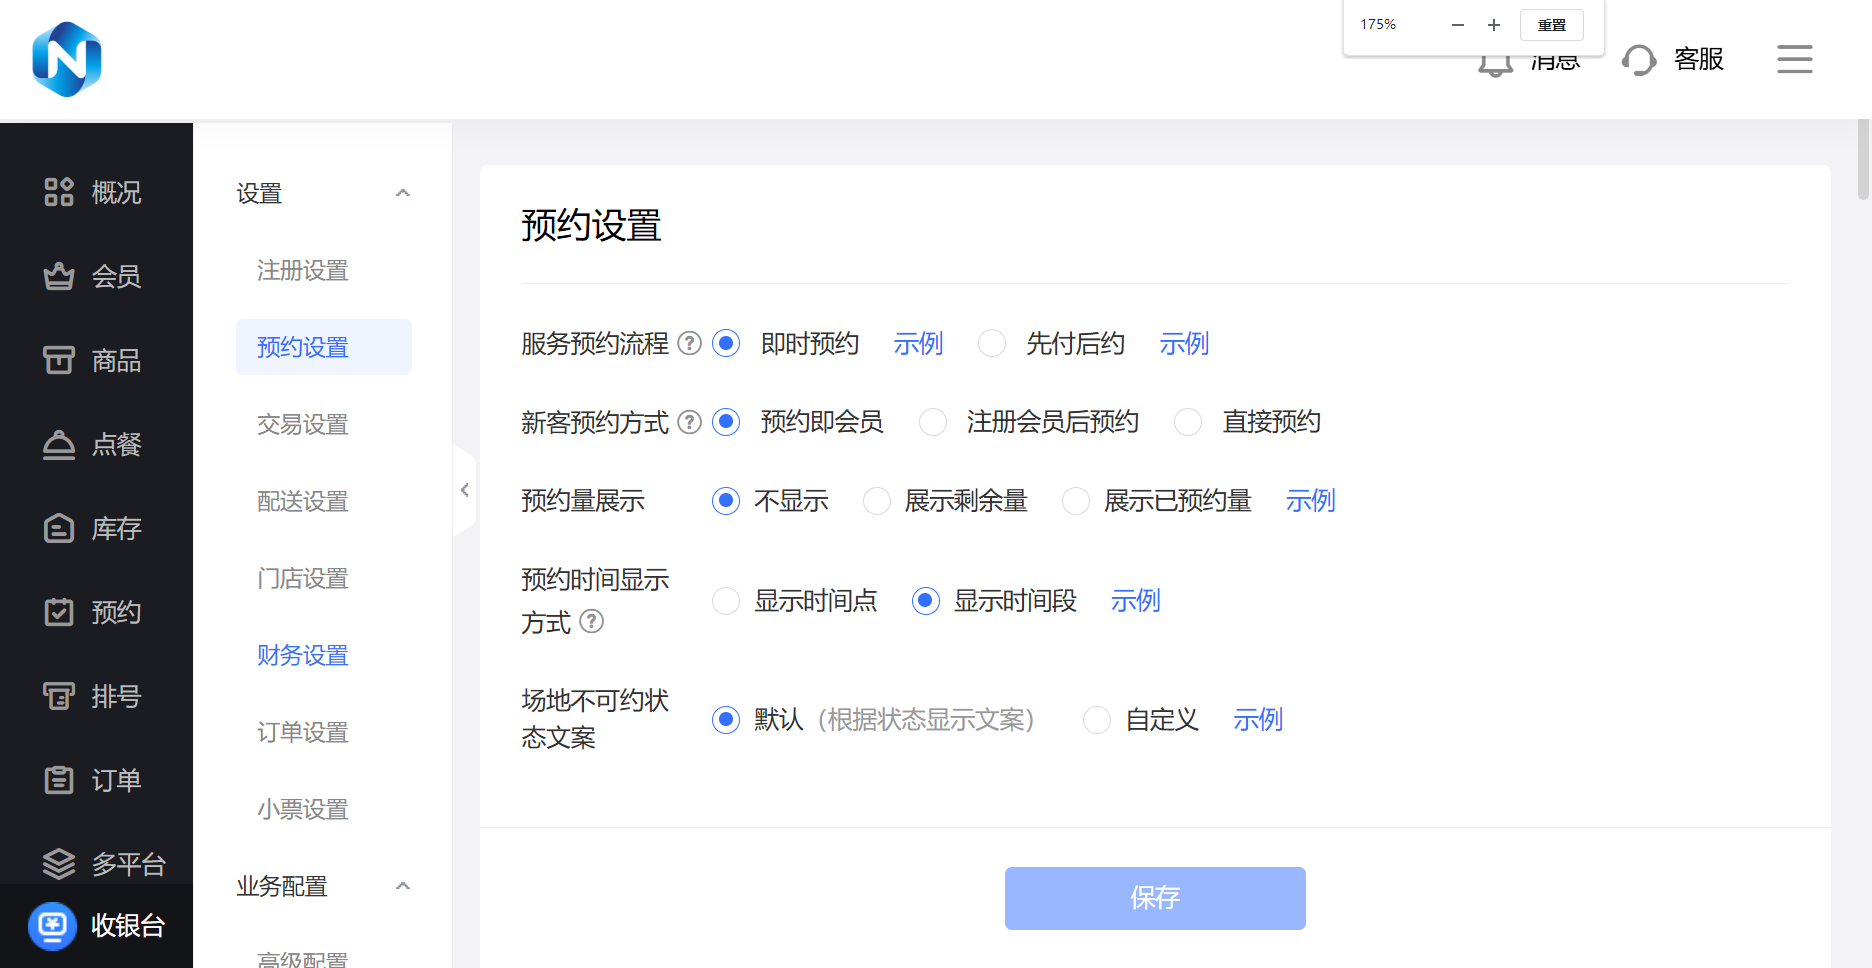The image size is (1872, 968).
Task: Select 显示时间点 radio option
Action: coord(726,601)
